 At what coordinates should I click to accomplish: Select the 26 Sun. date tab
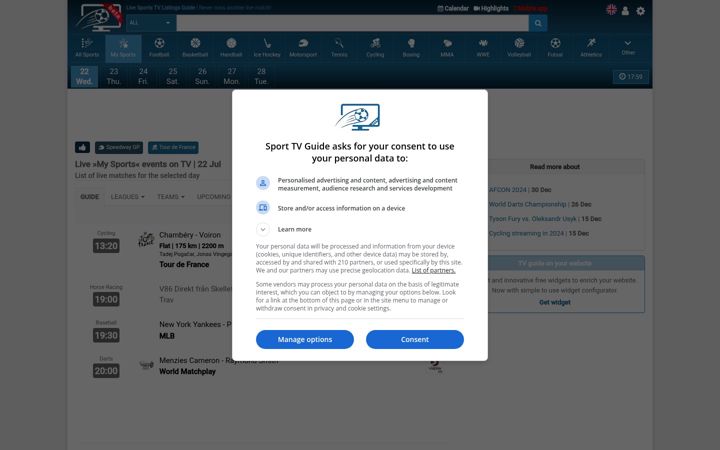[x=202, y=76]
